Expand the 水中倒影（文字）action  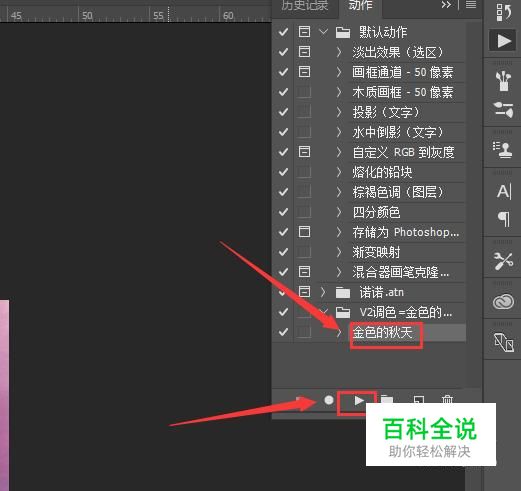click(x=339, y=132)
